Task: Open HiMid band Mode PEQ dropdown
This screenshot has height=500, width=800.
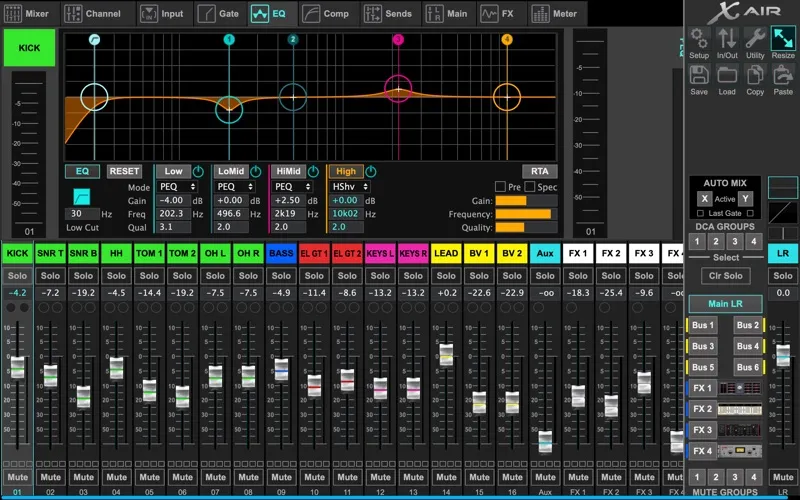Action: pyautogui.click(x=292, y=187)
